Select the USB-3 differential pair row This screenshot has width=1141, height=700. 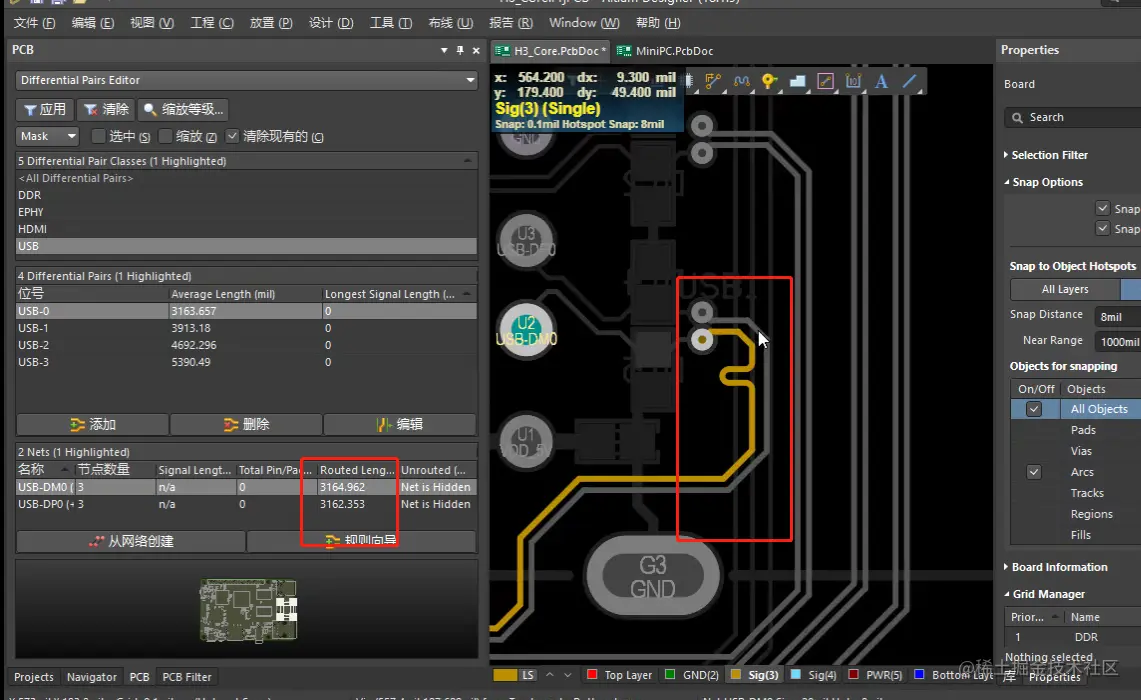pyautogui.click(x=246, y=362)
